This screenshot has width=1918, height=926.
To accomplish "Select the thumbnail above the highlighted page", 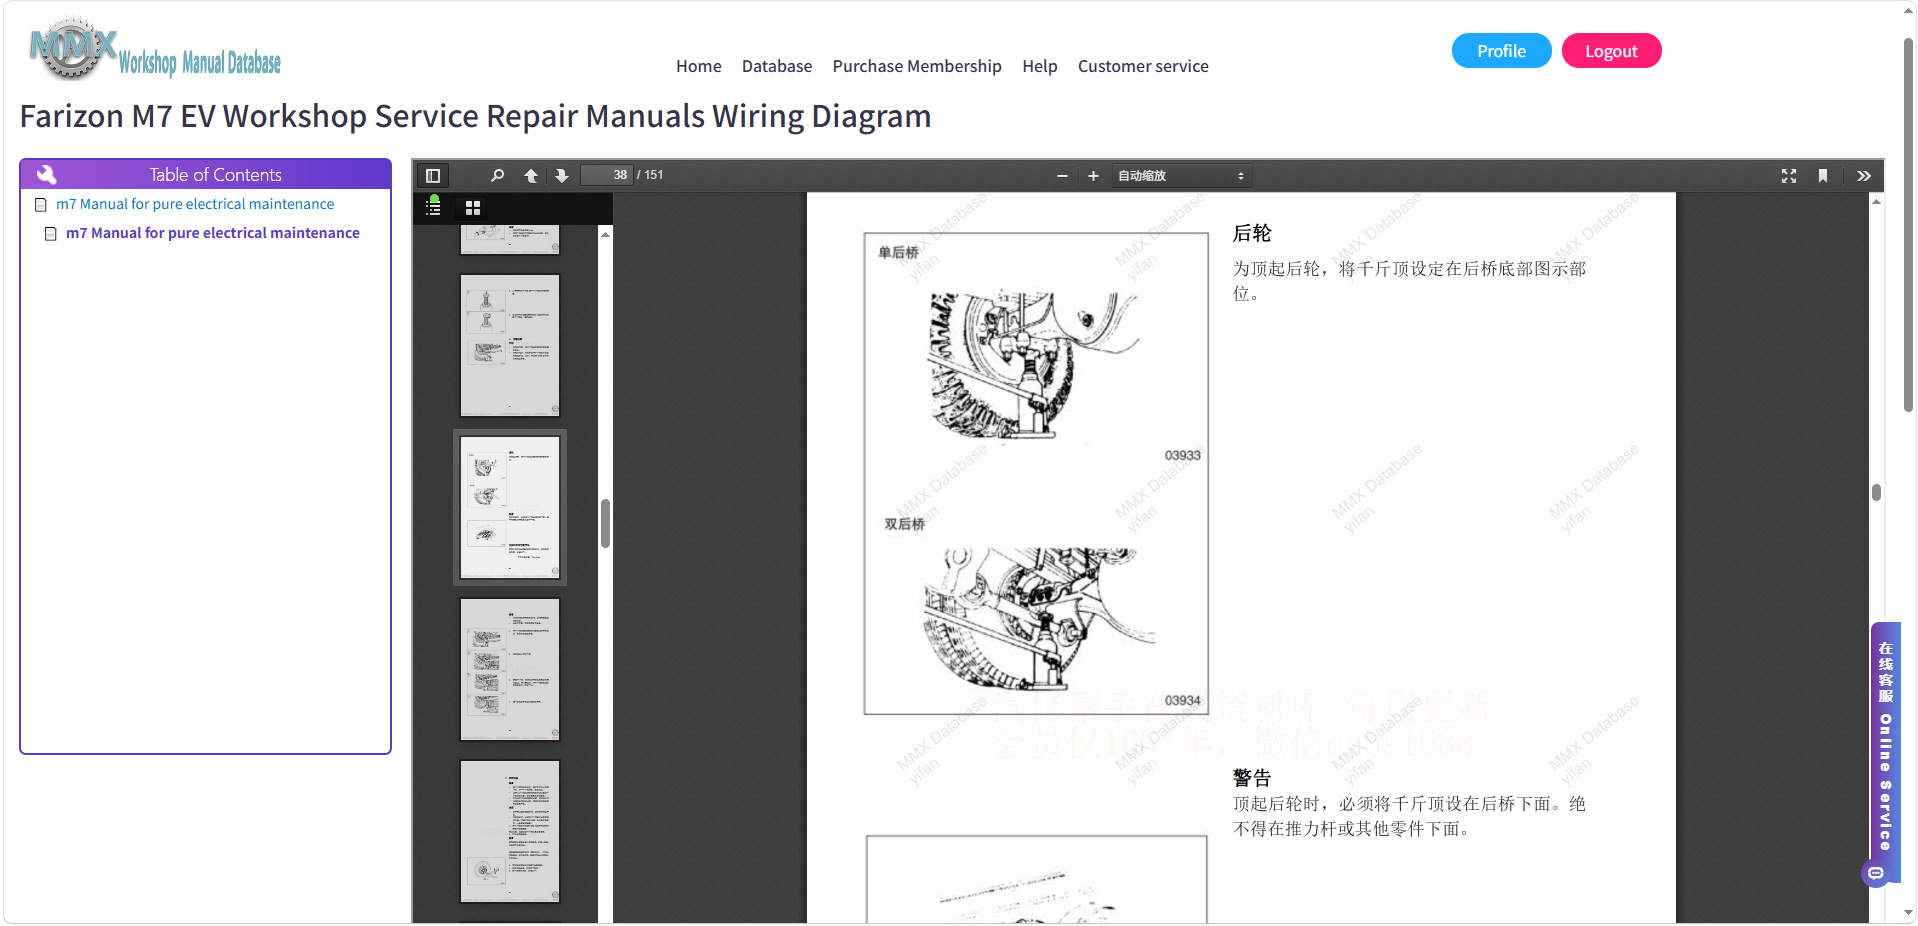I will pos(510,345).
